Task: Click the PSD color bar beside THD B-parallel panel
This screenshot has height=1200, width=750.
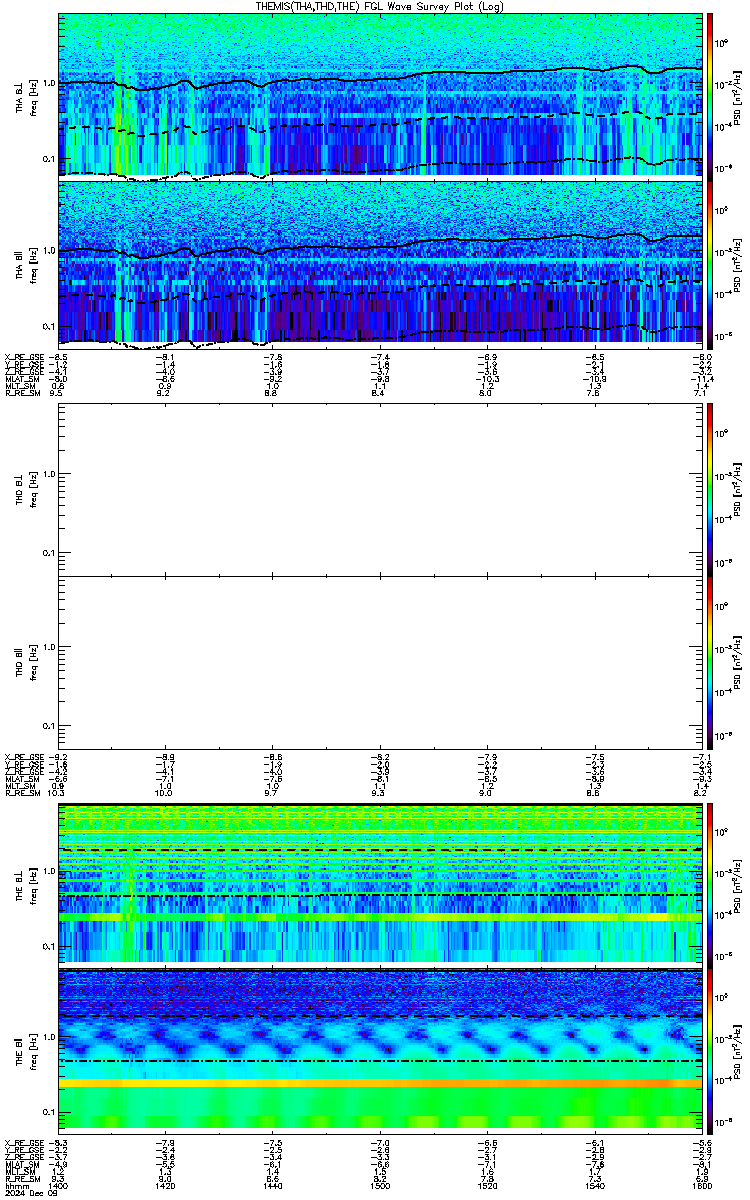Action: [x=710, y=662]
